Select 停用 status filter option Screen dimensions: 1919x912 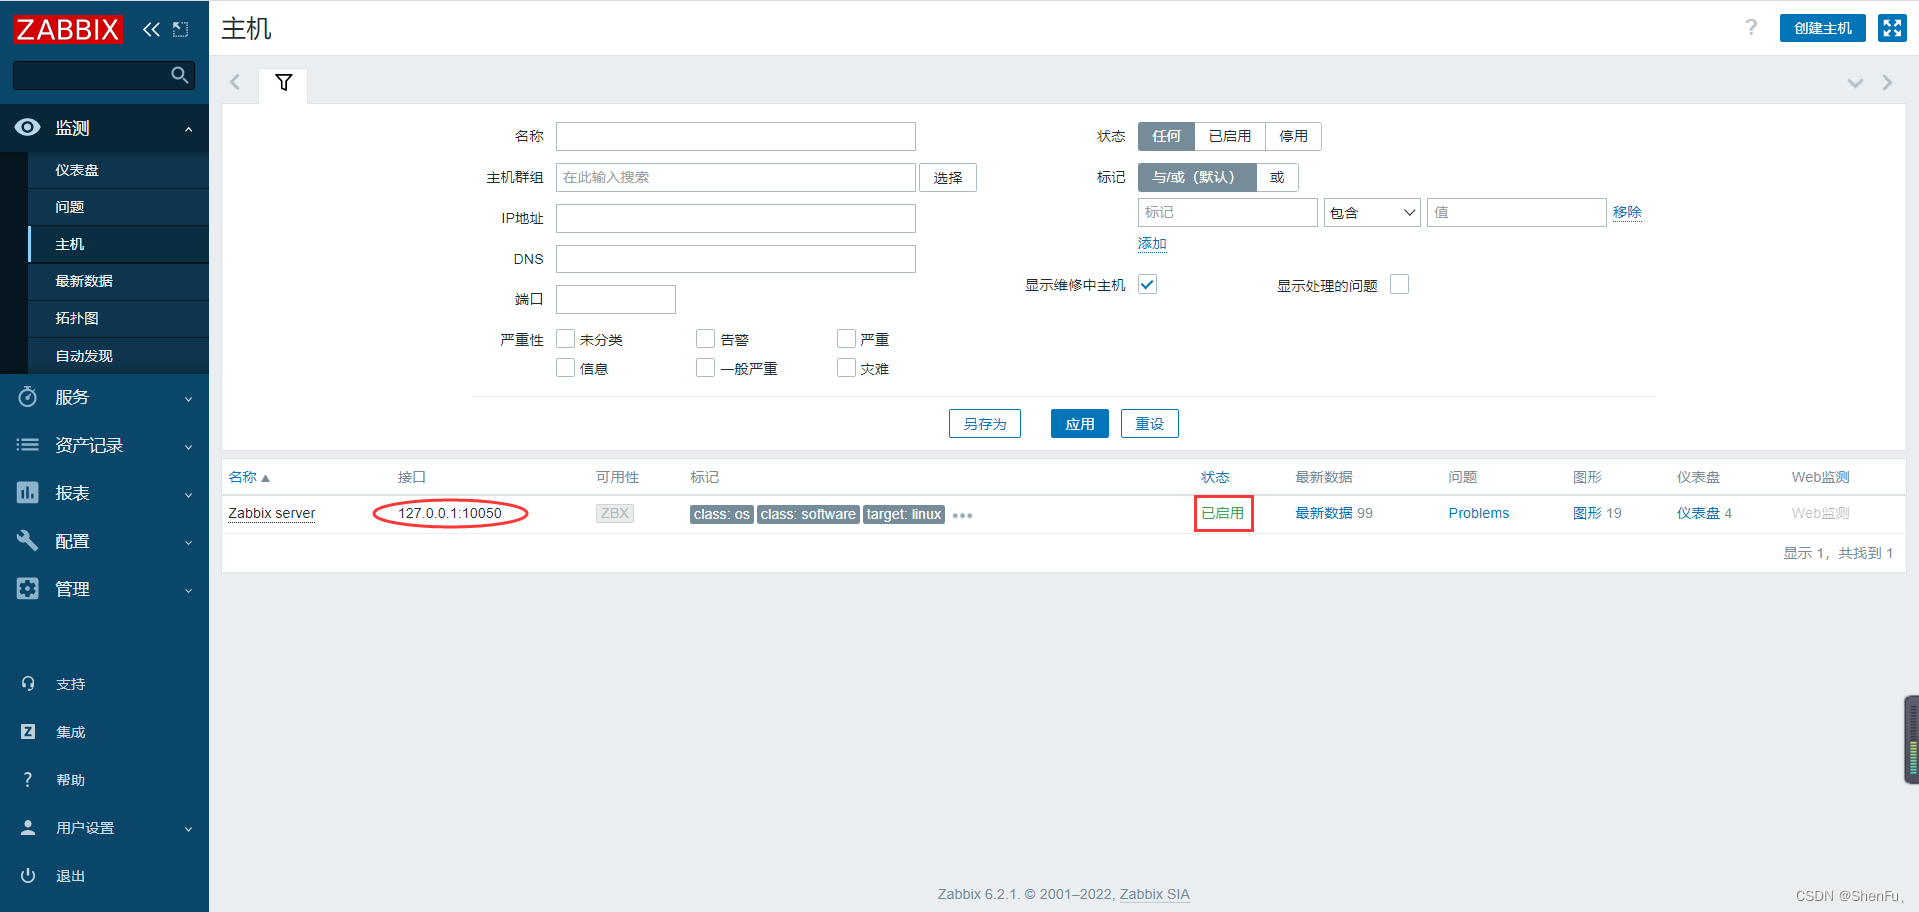(1294, 136)
